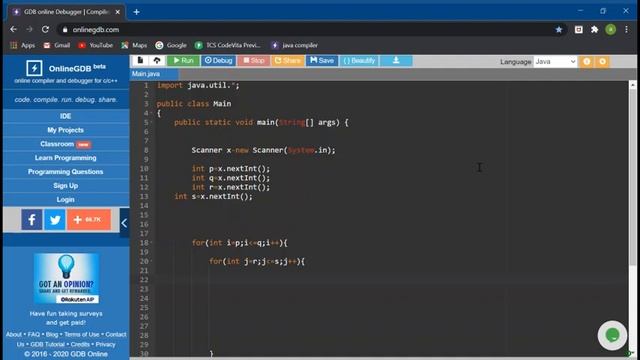Open the Language dropdown showing Java
The height and width of the screenshot is (360, 640).
(555, 62)
